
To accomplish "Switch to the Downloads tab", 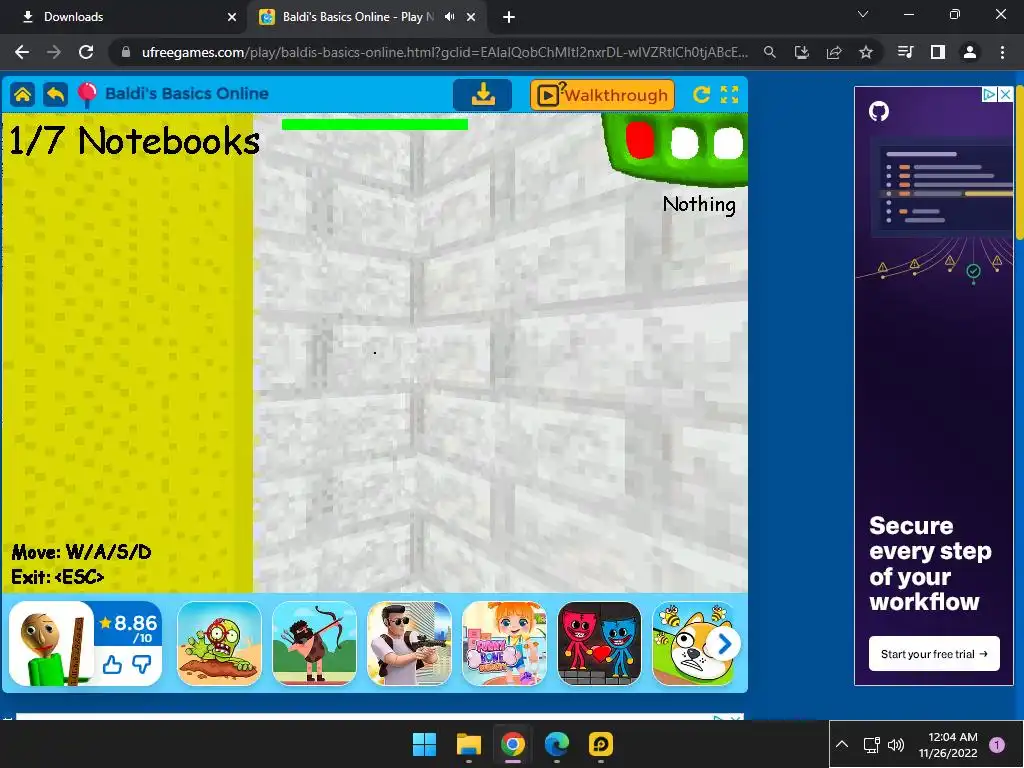I will [x=124, y=17].
